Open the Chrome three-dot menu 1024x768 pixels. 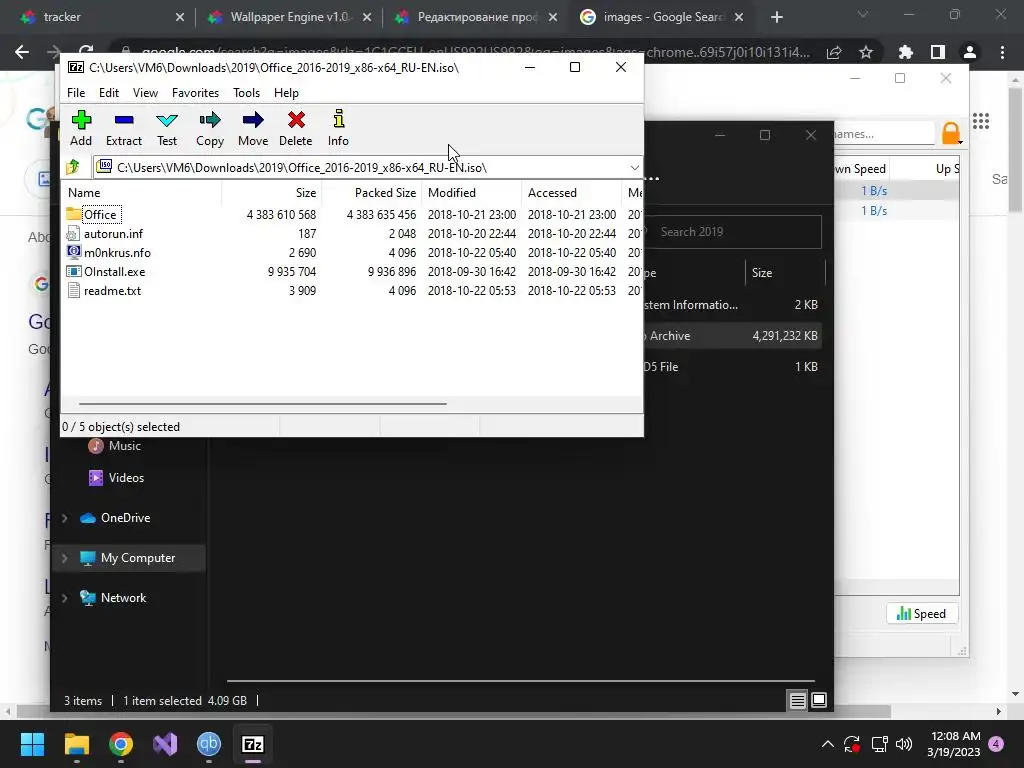point(1002,52)
